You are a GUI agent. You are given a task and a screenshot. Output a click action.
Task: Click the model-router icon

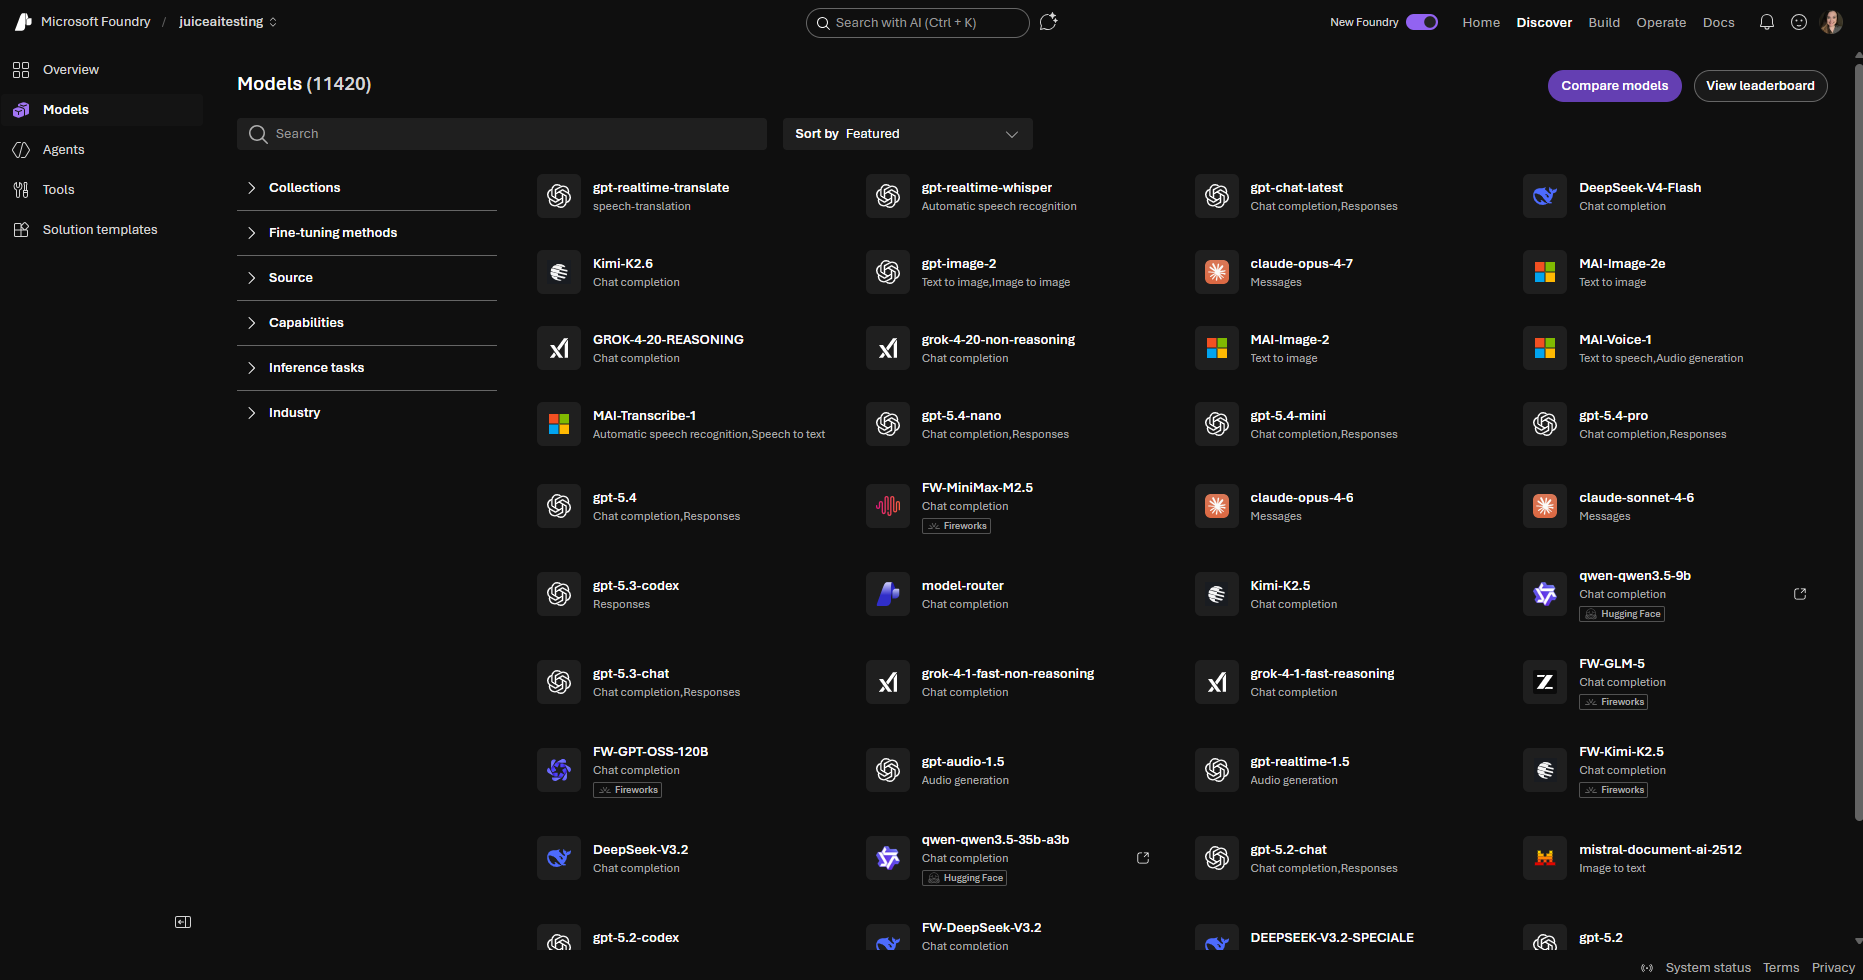pyautogui.click(x=888, y=594)
